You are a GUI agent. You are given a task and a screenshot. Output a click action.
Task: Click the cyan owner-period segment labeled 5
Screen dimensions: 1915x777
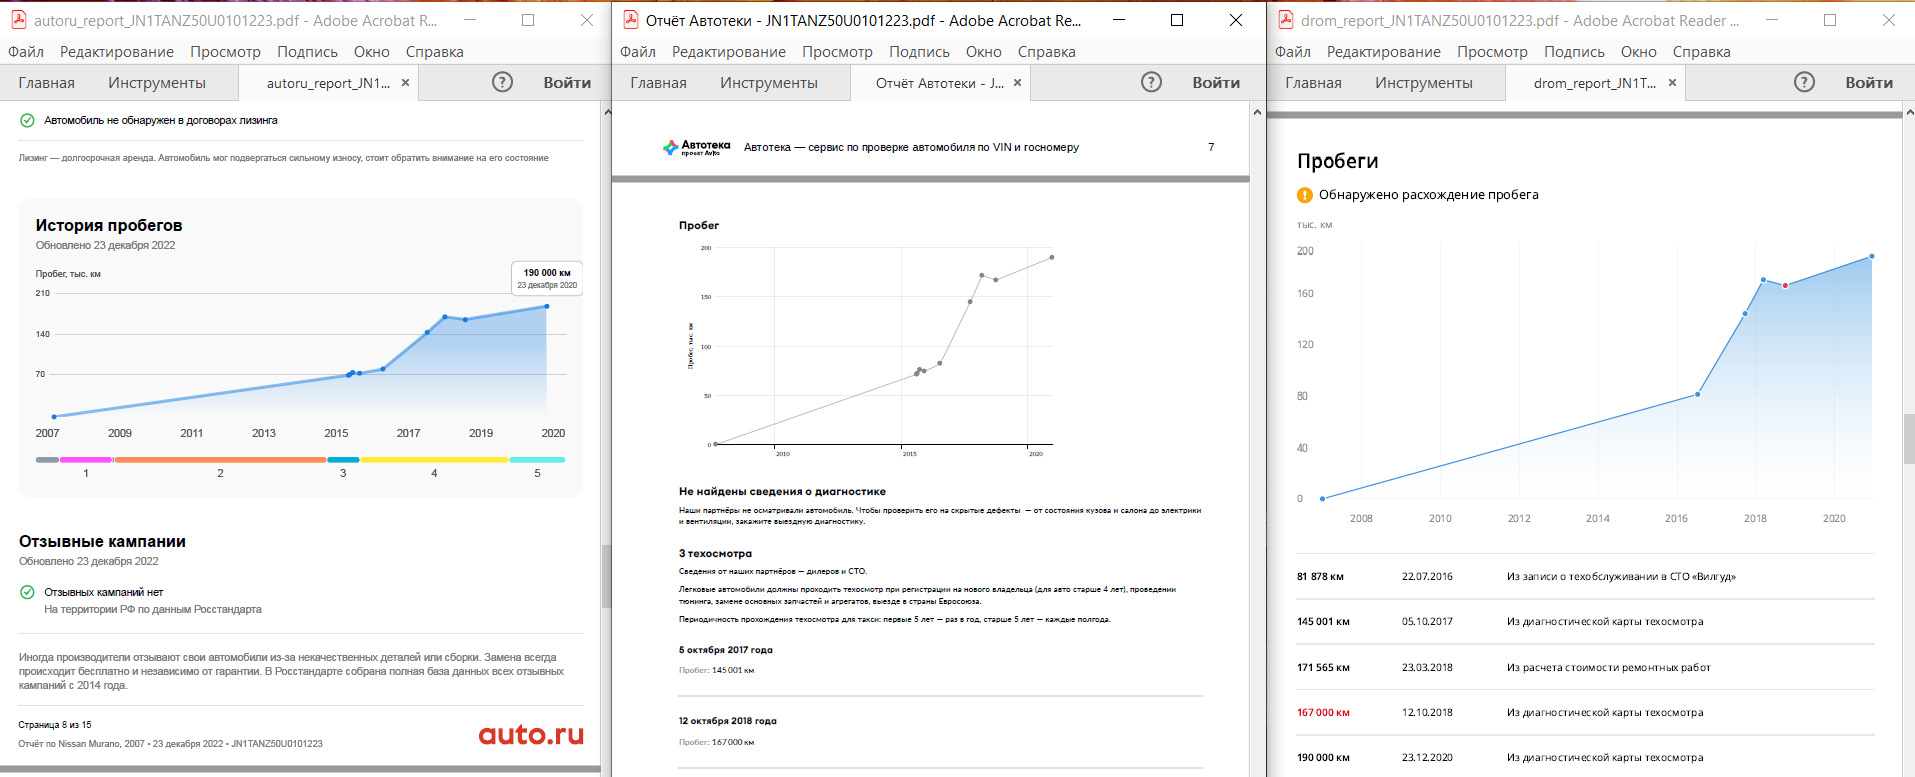[x=537, y=460]
